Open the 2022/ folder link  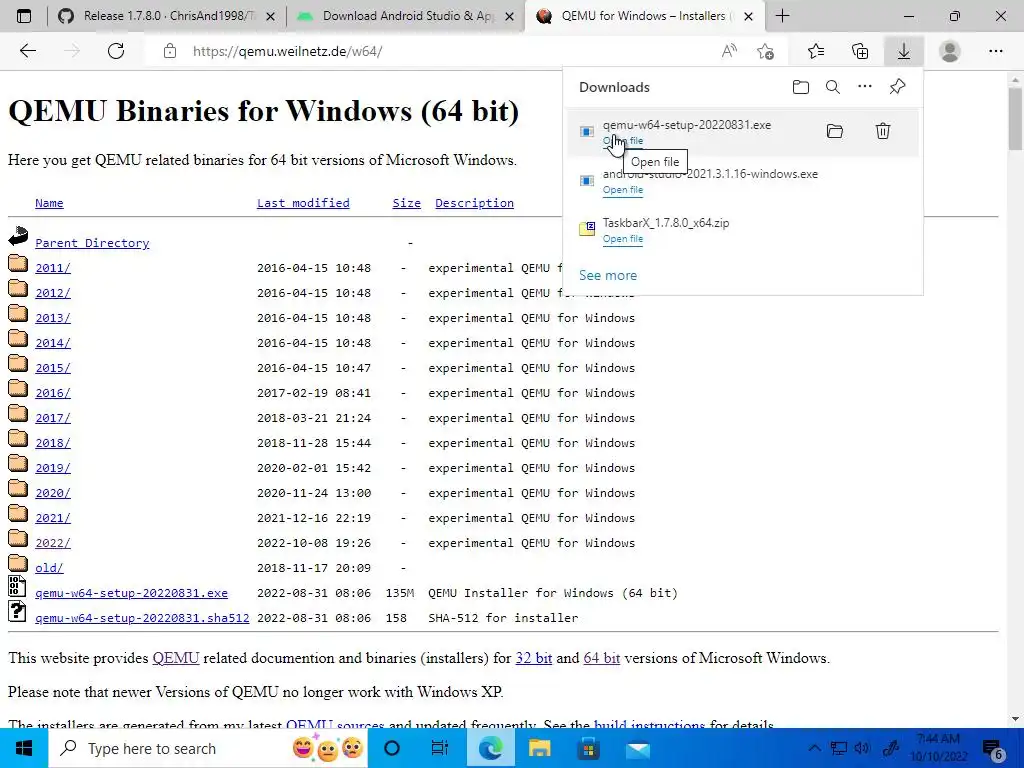tap(53, 543)
